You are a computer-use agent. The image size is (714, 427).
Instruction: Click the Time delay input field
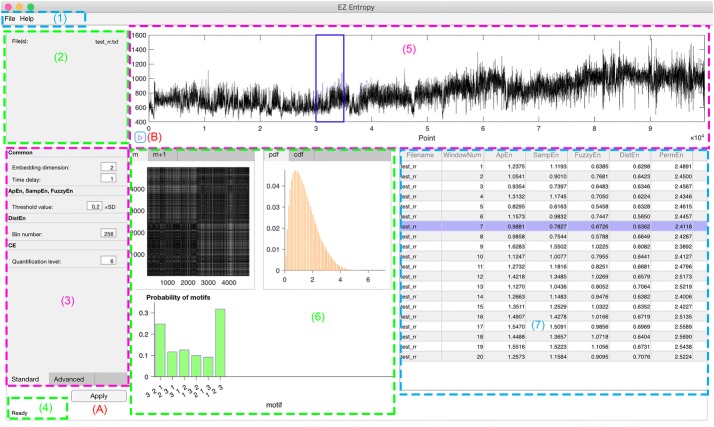(108, 178)
